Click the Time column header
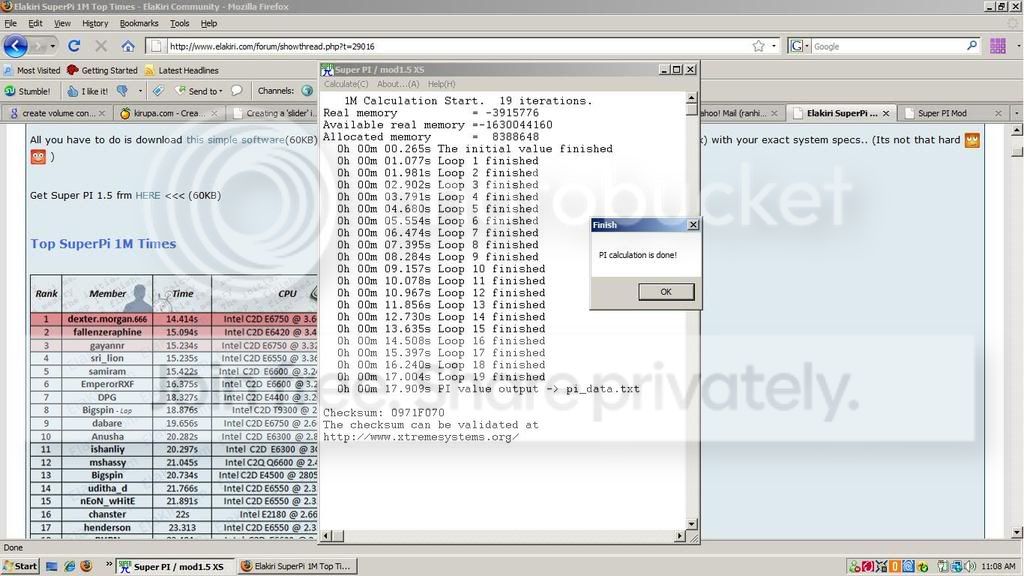 (x=182, y=294)
